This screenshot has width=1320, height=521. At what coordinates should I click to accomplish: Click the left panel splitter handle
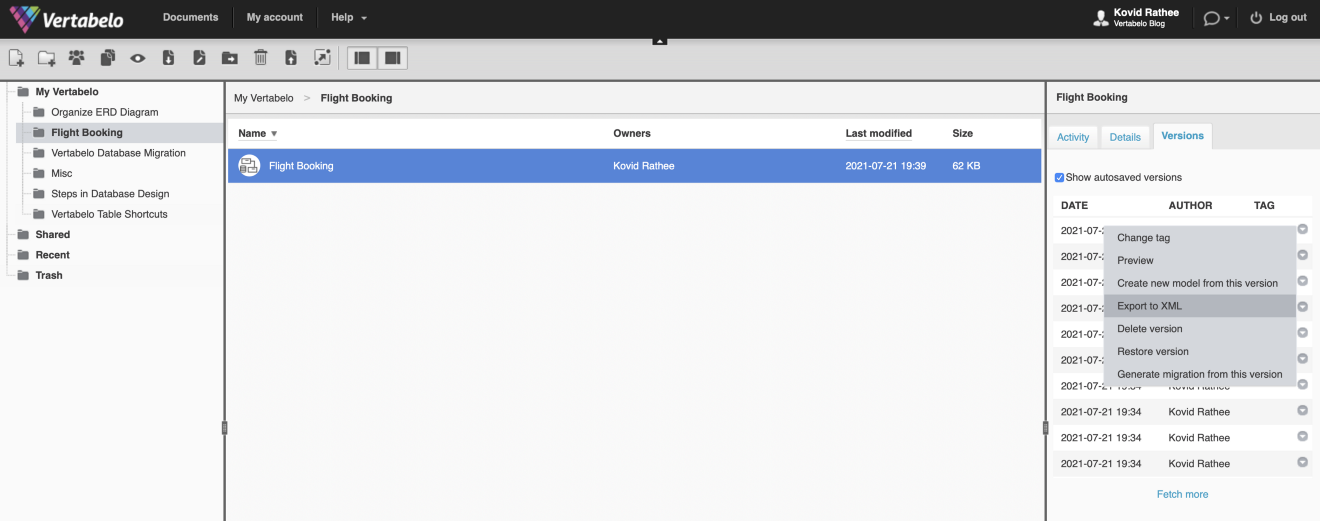click(x=224, y=428)
